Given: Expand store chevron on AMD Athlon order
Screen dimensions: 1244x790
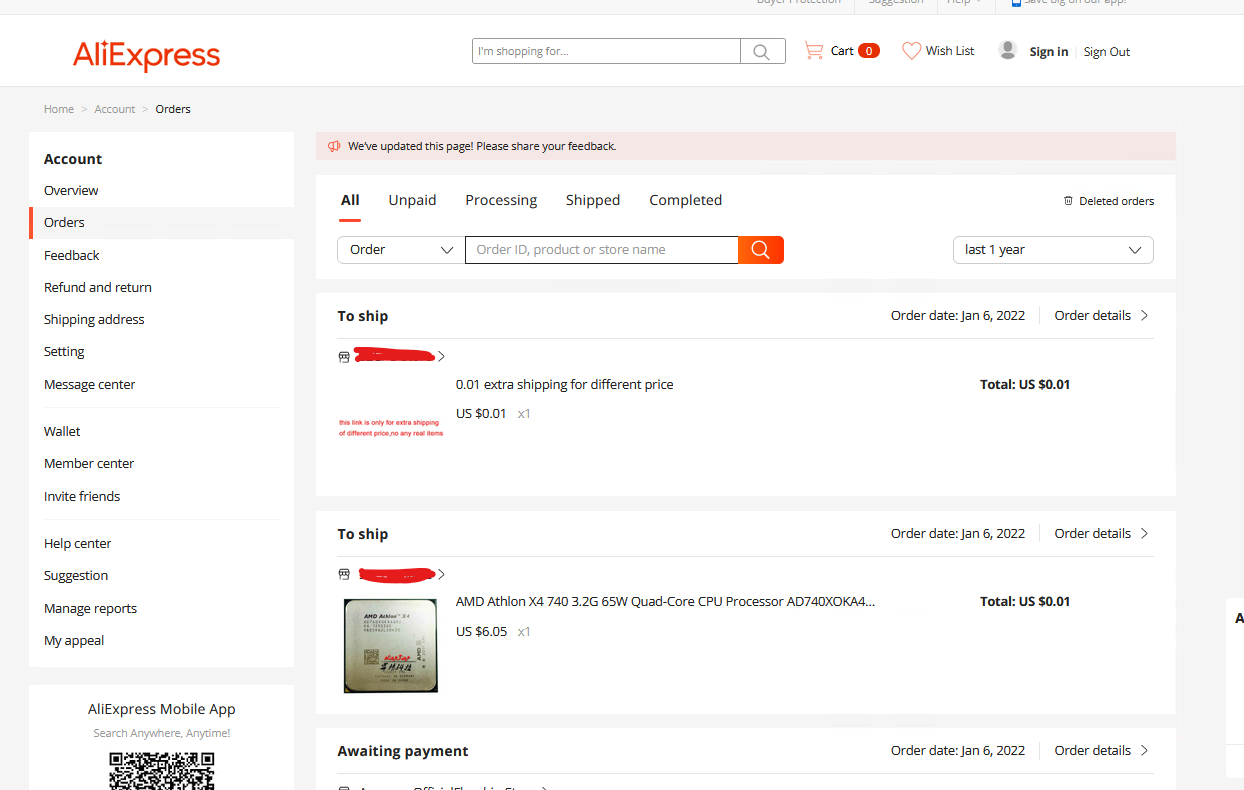Looking at the screenshot, I should tap(441, 574).
